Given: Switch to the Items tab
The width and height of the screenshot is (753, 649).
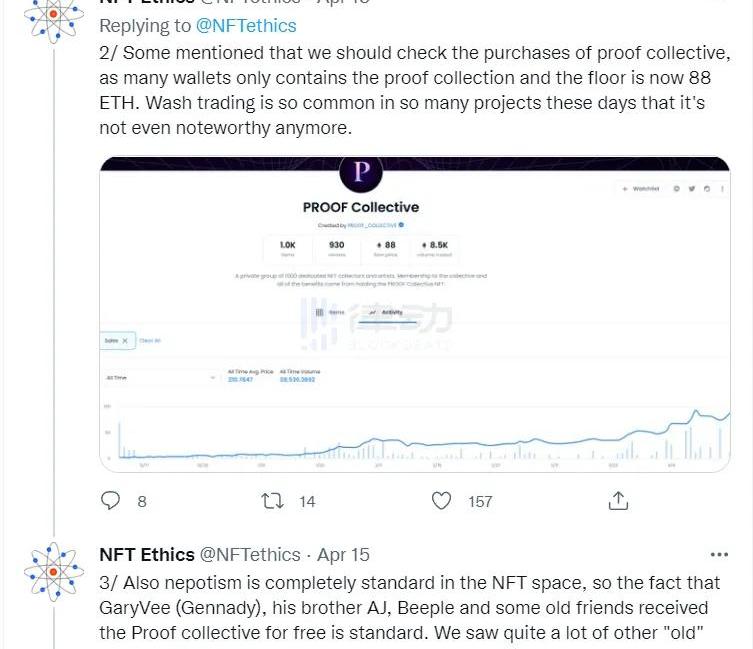Looking at the screenshot, I should [x=330, y=313].
